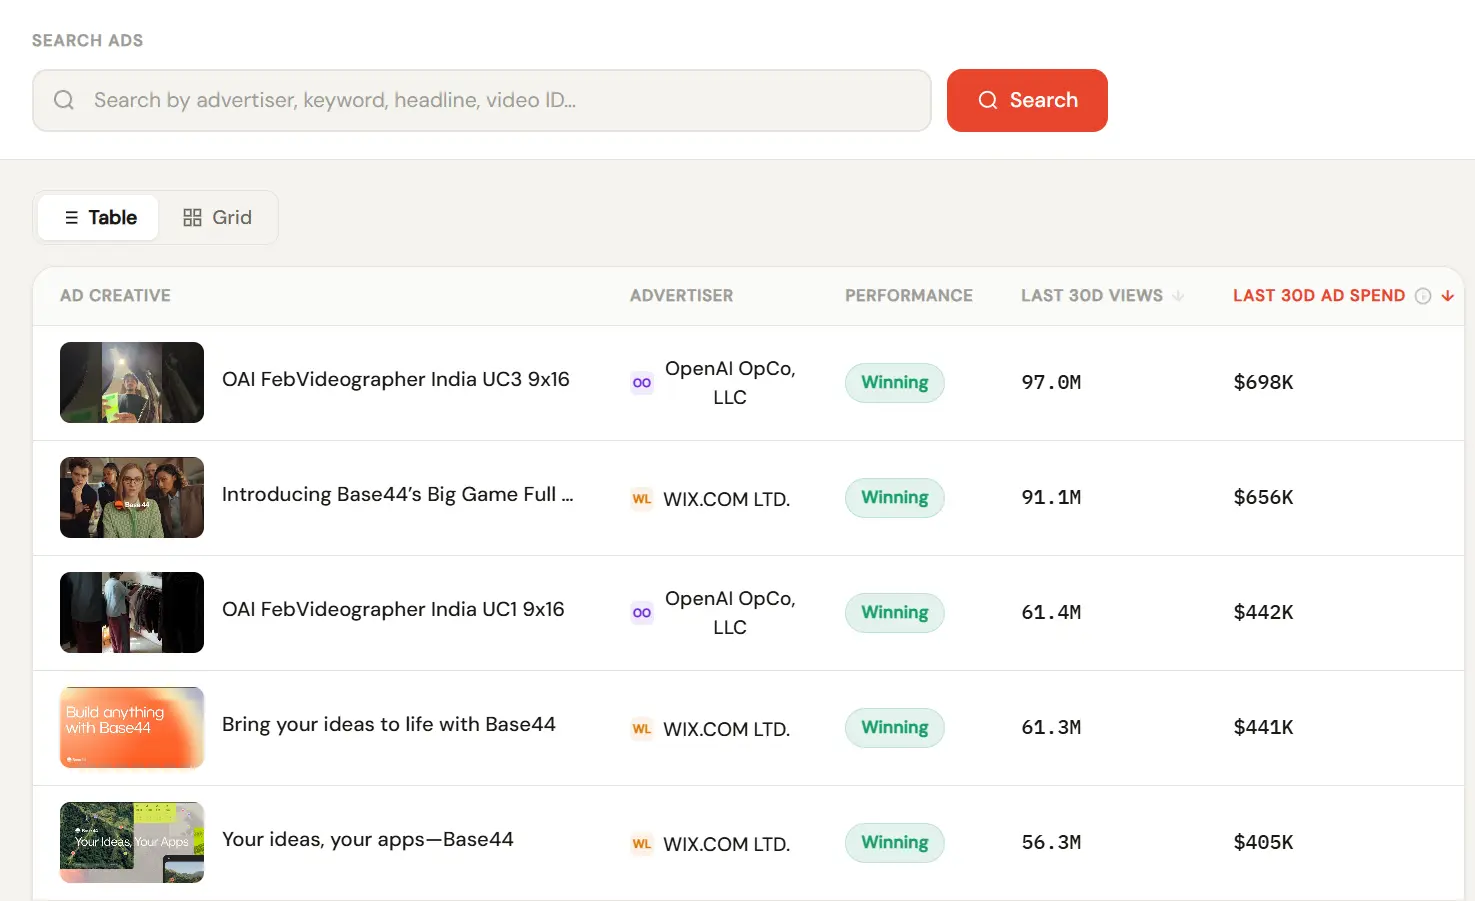Click the info icon next to Ad Spend

click(1423, 296)
